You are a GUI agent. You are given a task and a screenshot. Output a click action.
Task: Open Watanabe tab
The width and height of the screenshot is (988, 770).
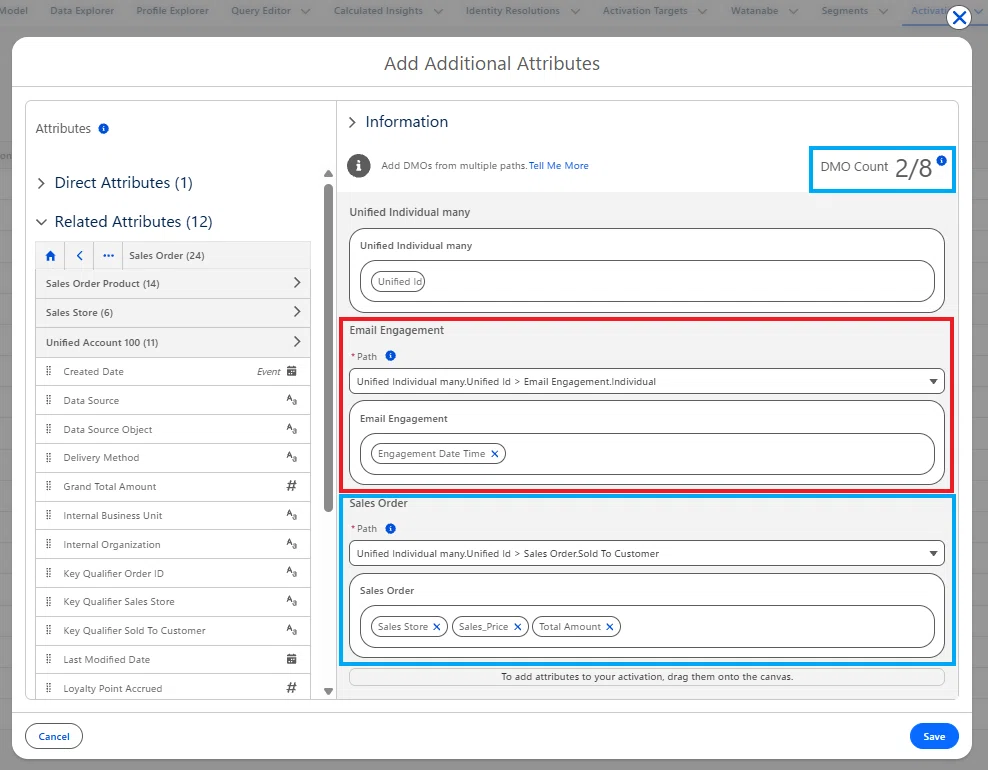[754, 11]
